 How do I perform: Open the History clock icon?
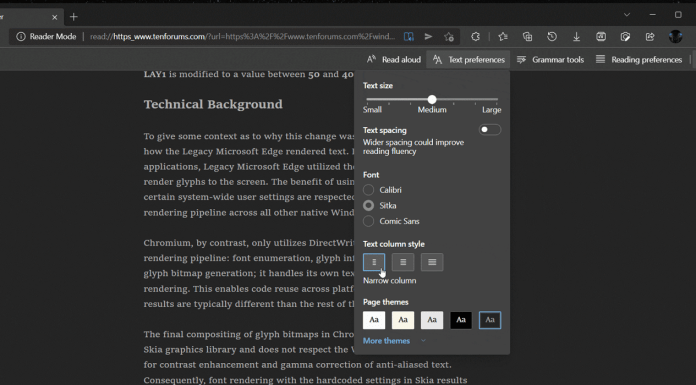tap(552, 36)
